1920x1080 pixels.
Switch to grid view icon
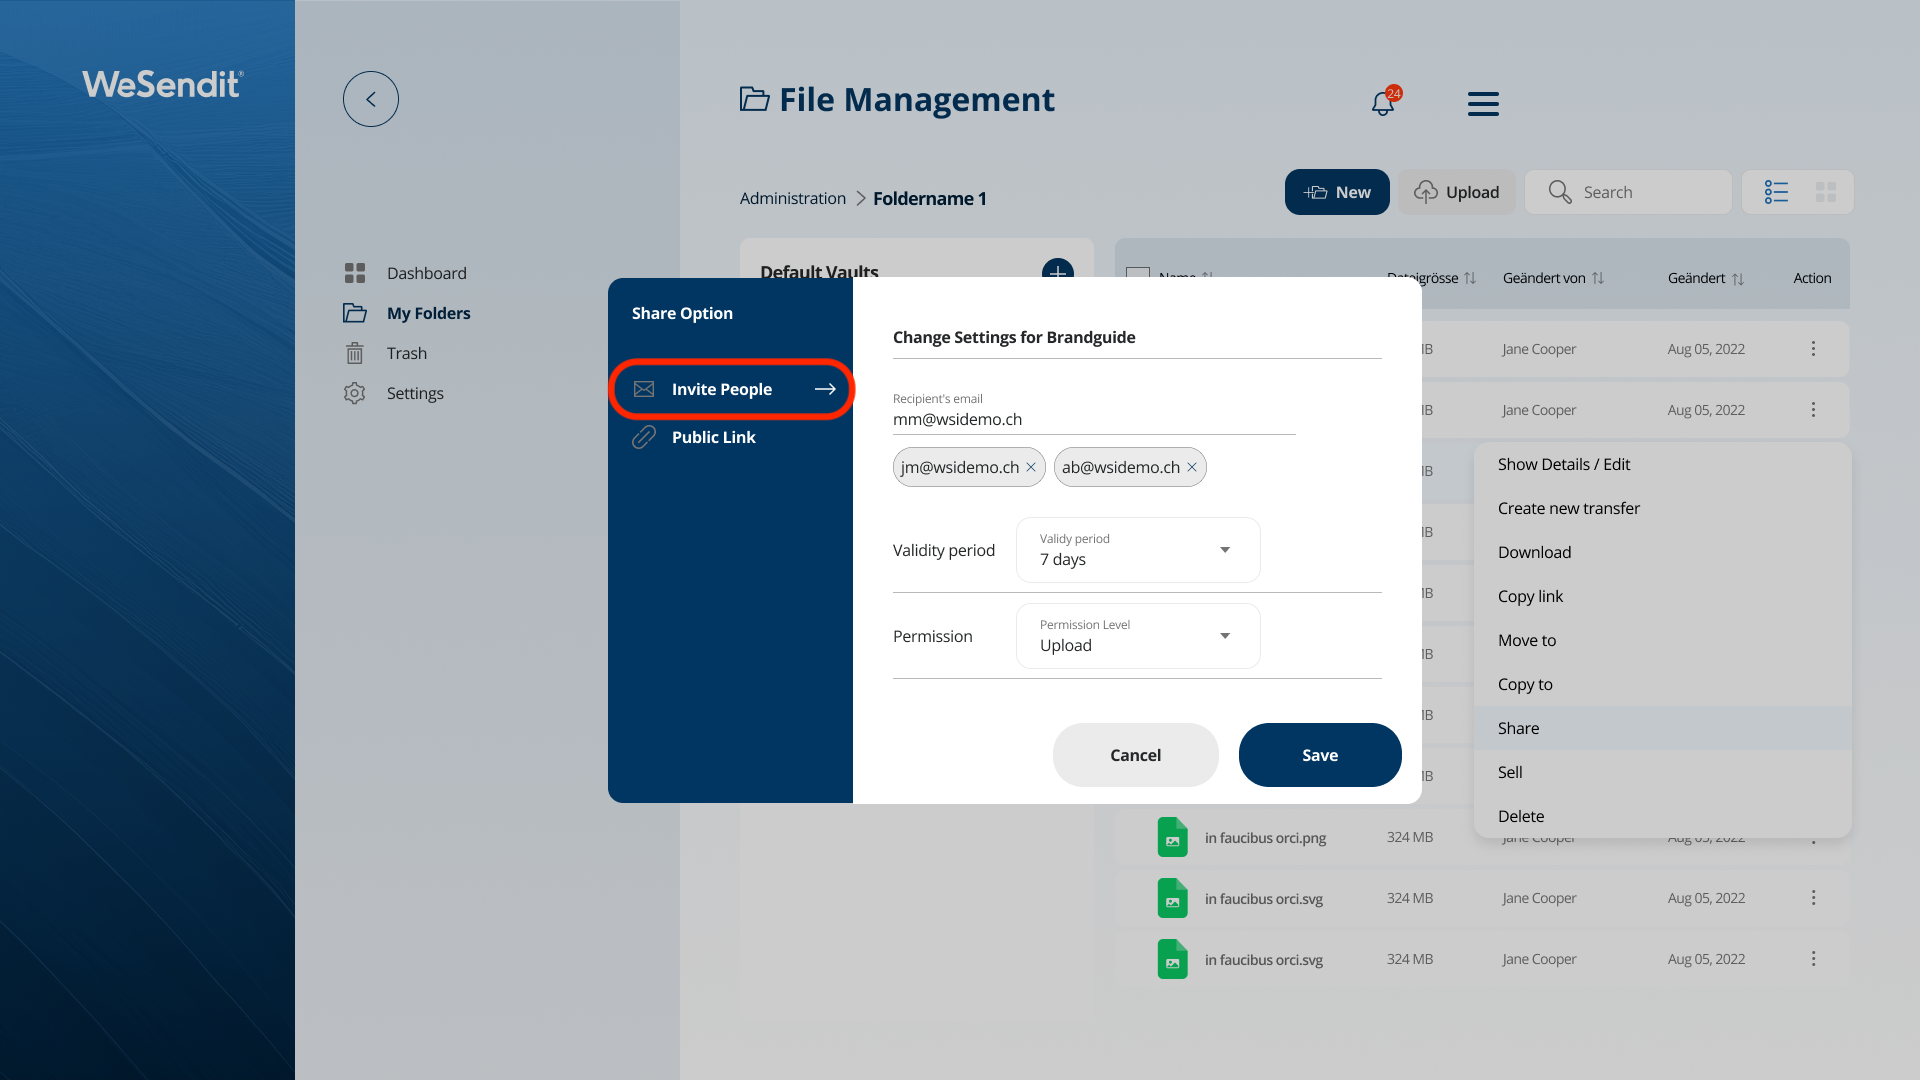(x=1826, y=192)
